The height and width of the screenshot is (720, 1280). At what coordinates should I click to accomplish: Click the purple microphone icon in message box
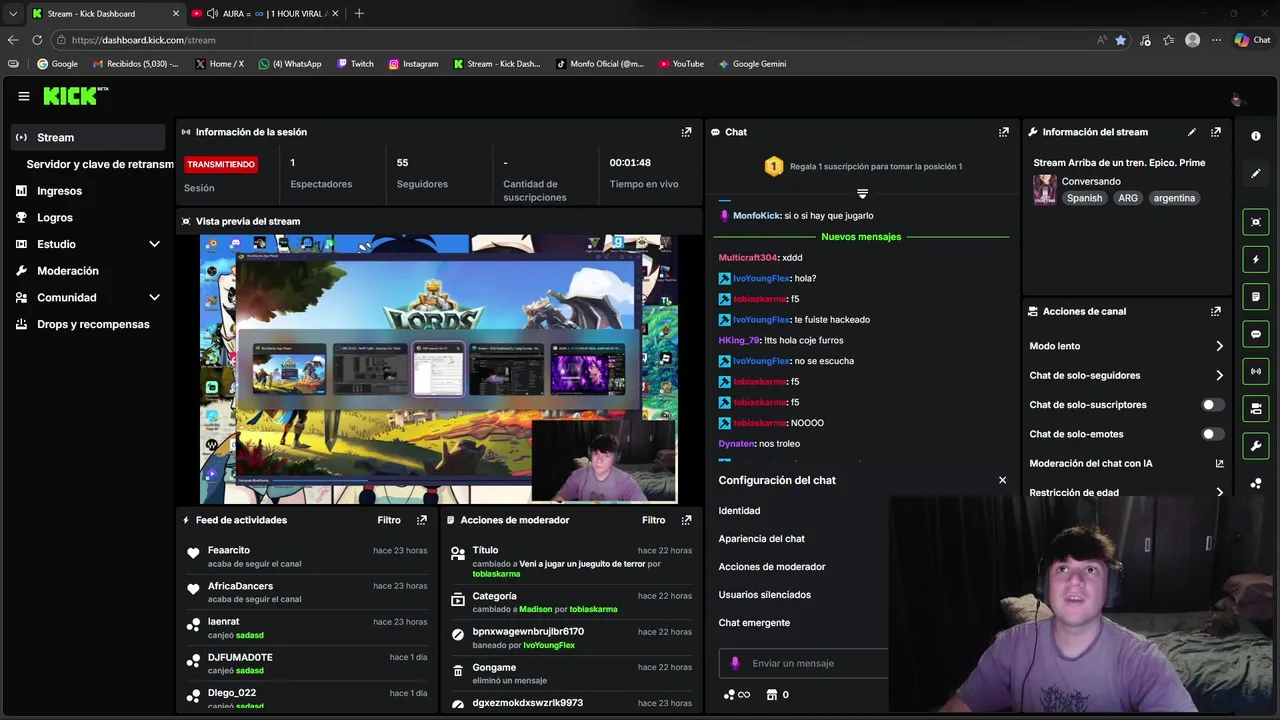coord(735,663)
